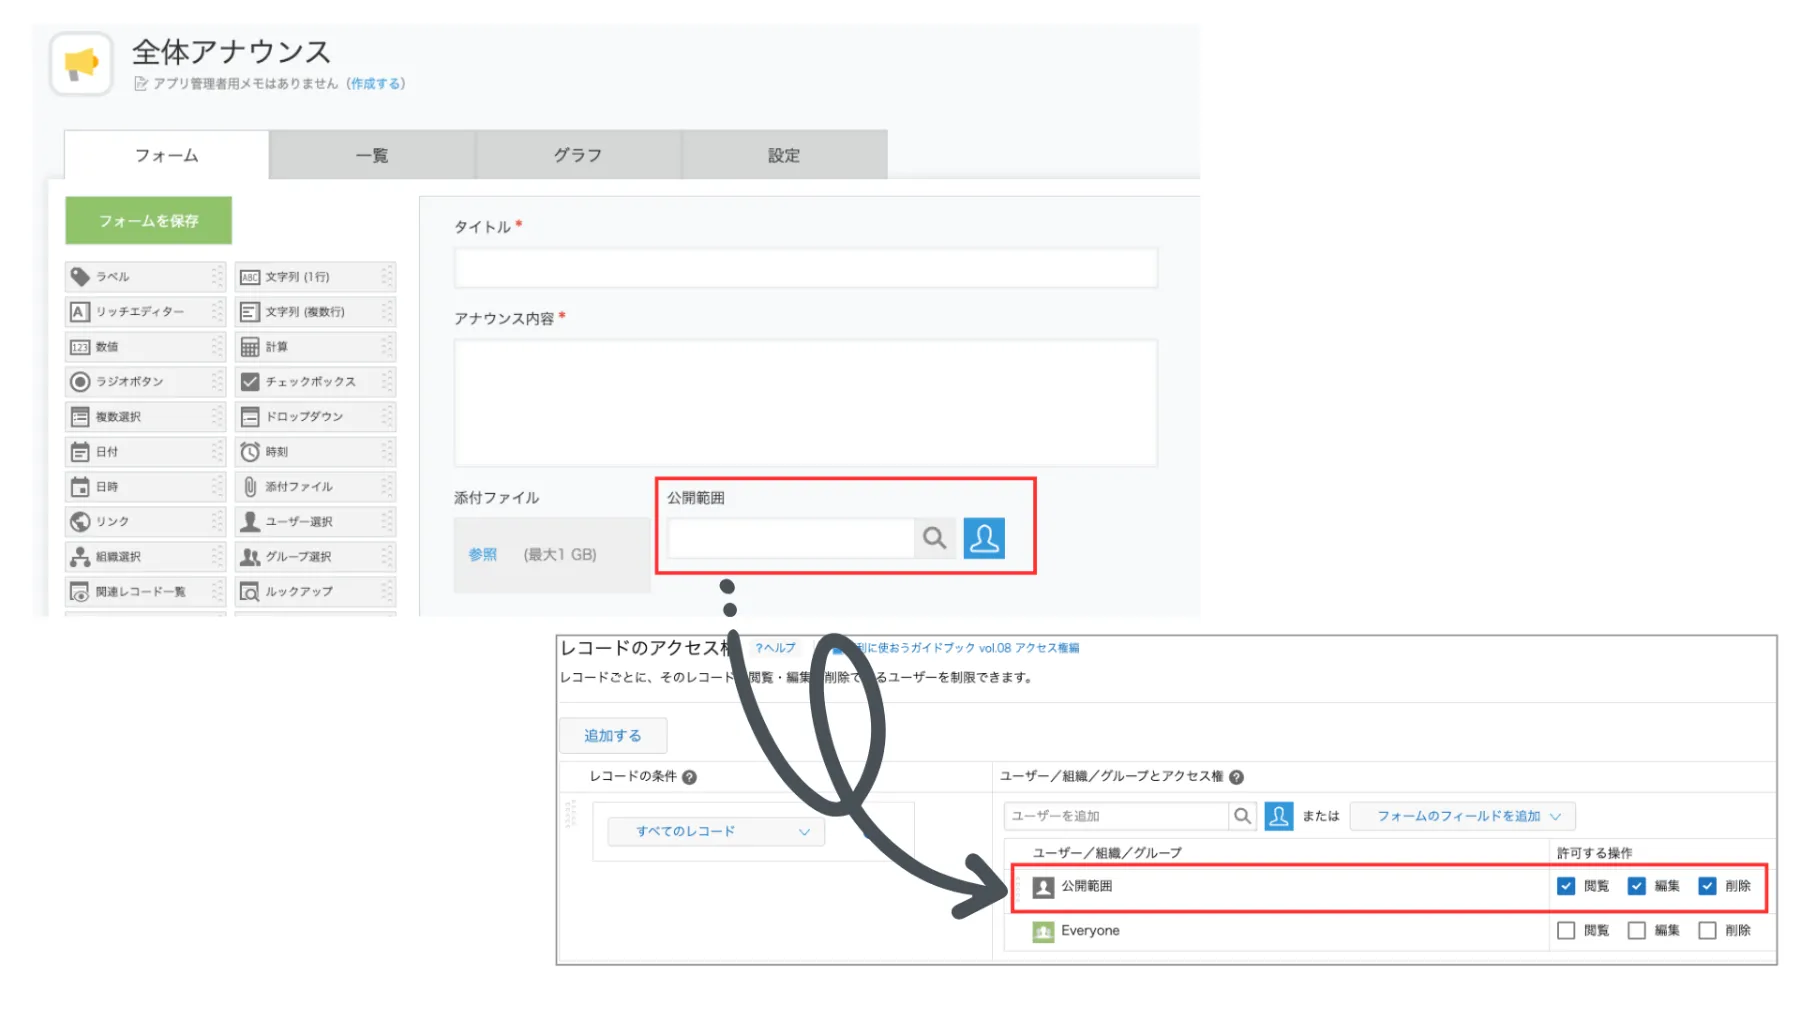The width and height of the screenshot is (1800, 1012).
Task: Click the リンク field icon
Action: [83, 521]
